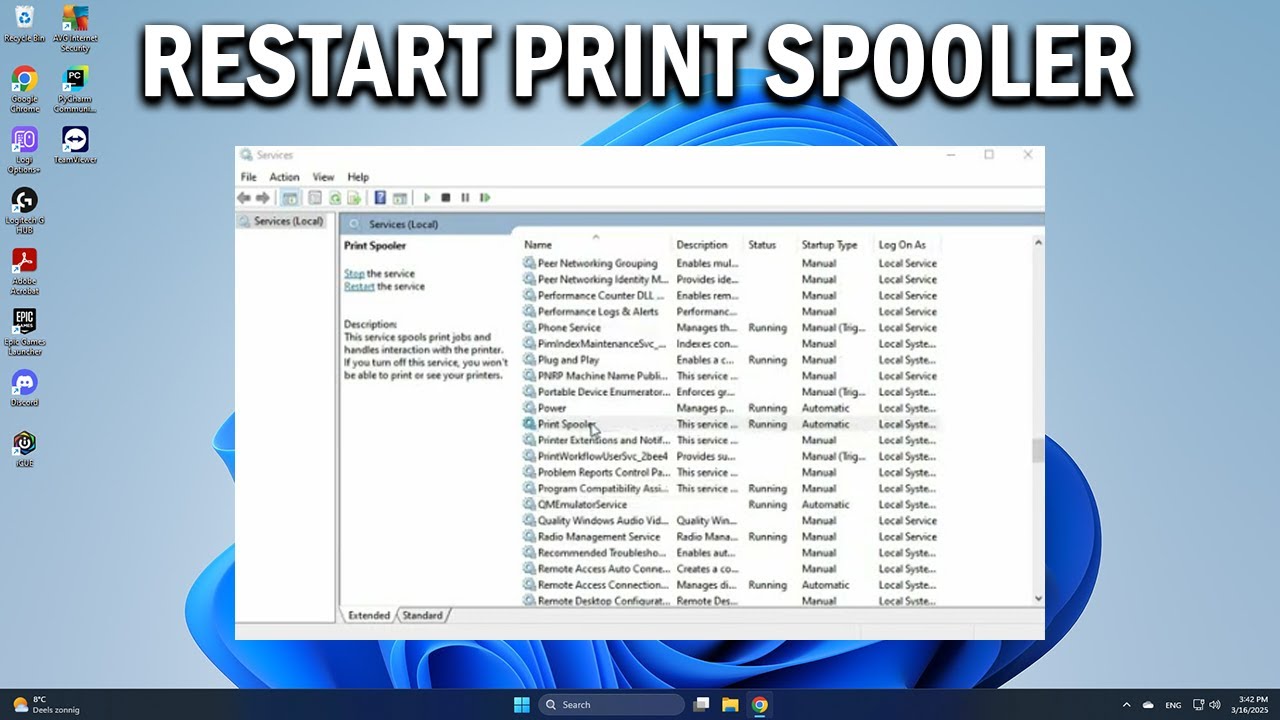
Task: Click the Pause Service toolbar icon
Action: [465, 198]
